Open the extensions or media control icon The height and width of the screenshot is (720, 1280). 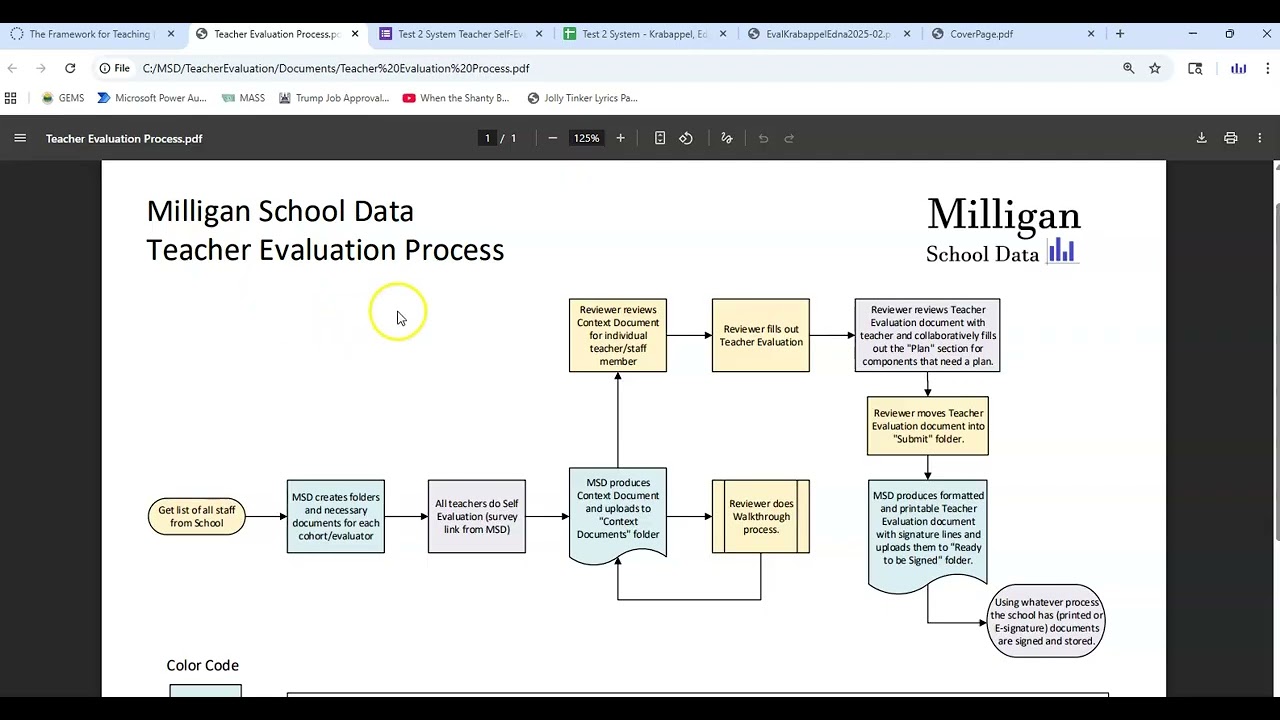pos(1195,68)
